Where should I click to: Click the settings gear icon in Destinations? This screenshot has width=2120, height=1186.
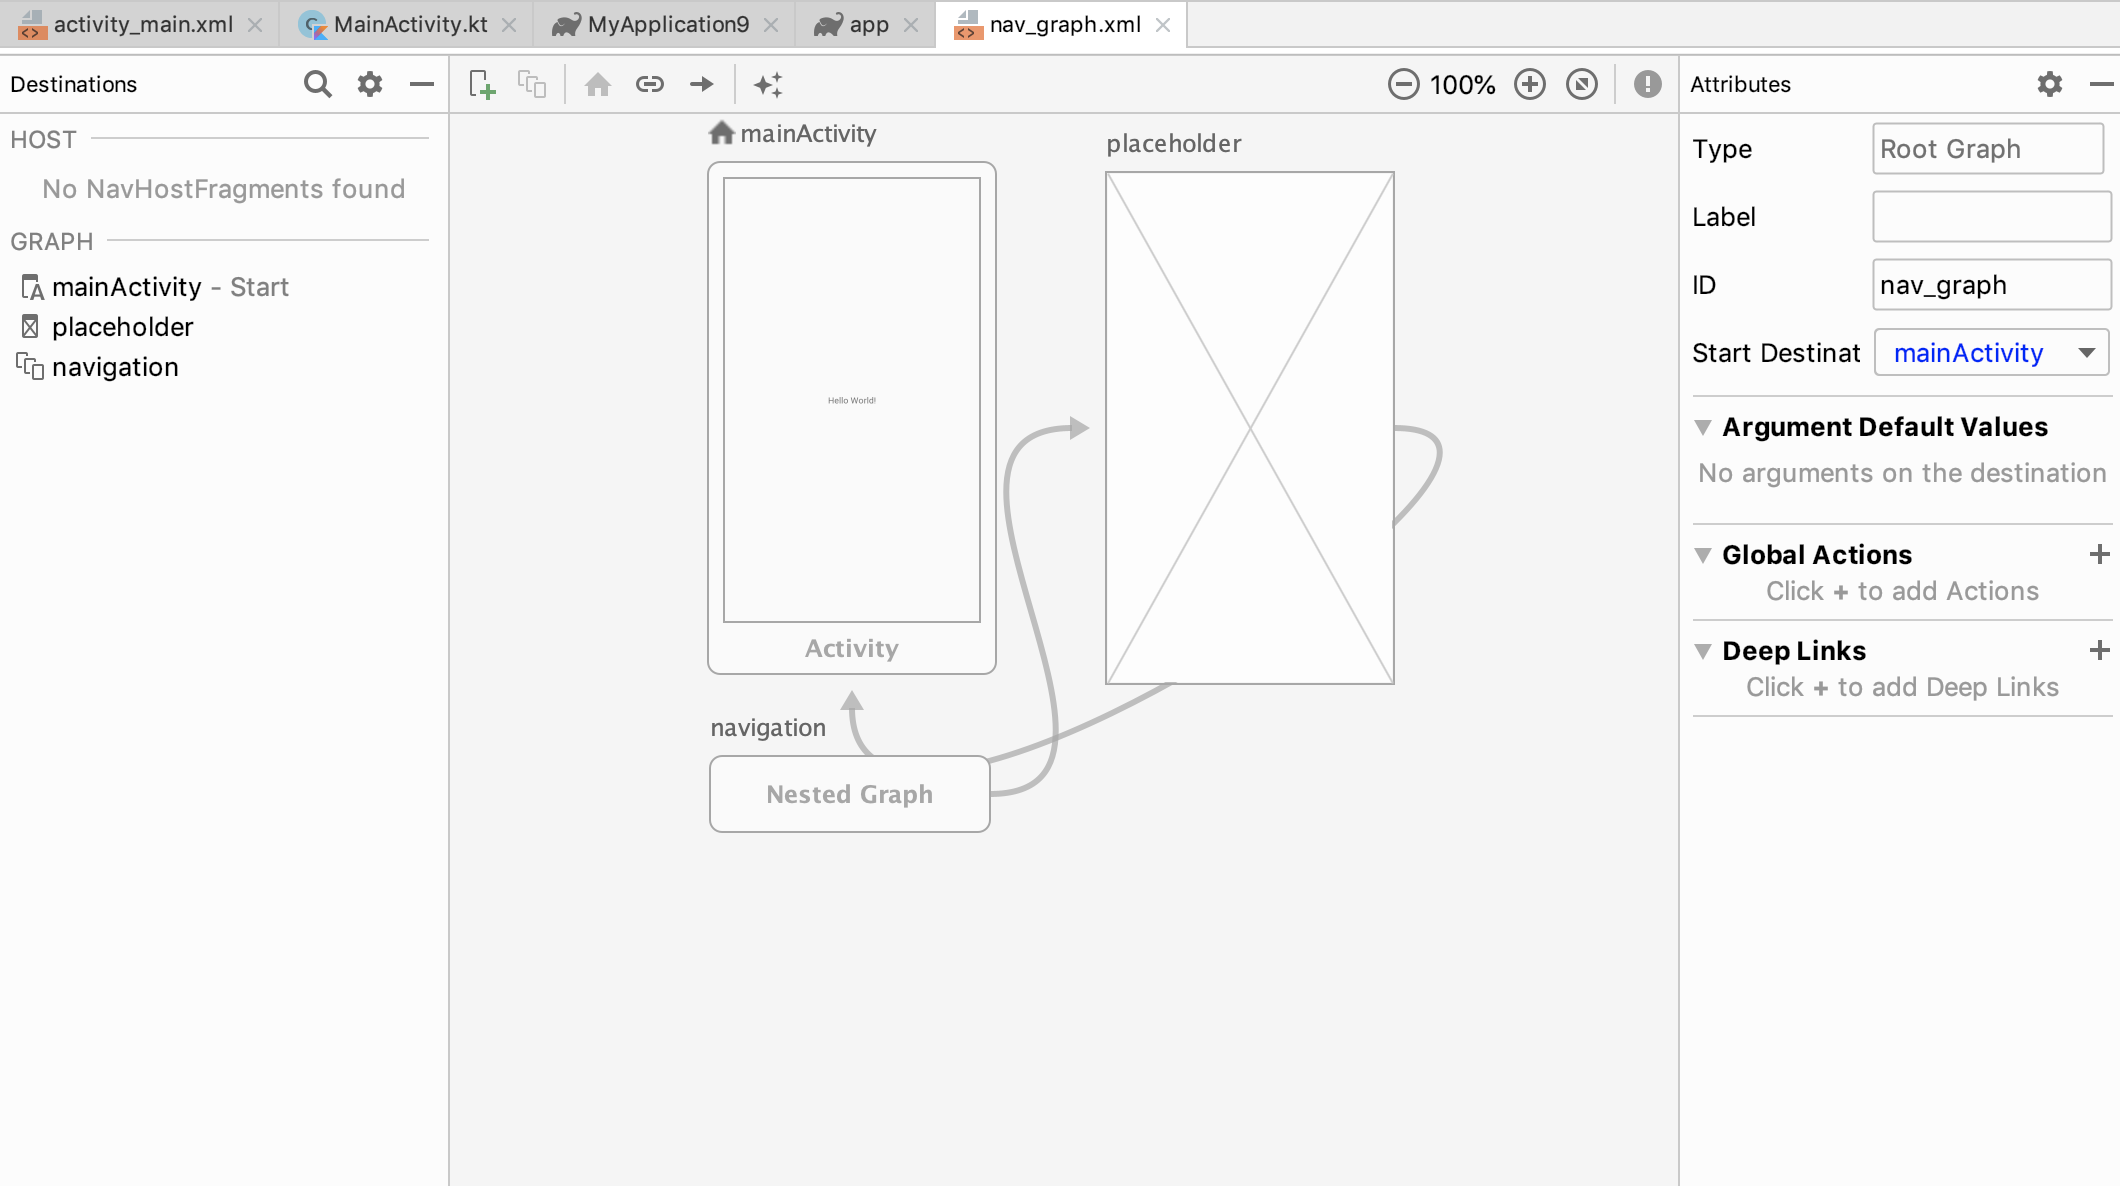[x=368, y=84]
